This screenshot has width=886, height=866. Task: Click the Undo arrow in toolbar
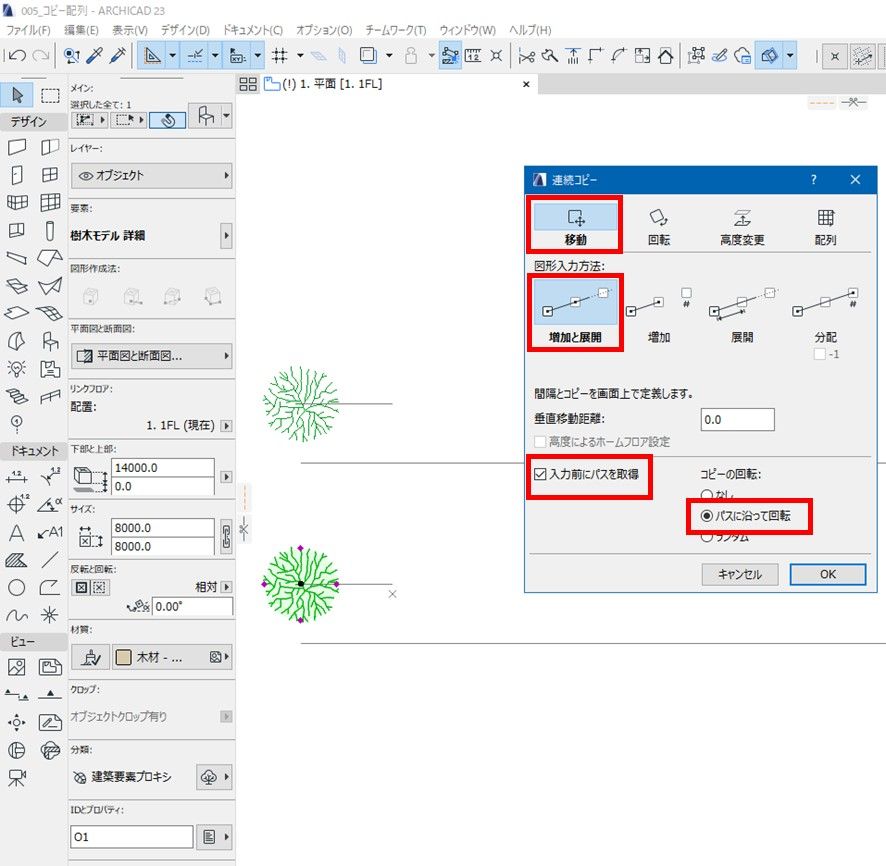tap(18, 55)
